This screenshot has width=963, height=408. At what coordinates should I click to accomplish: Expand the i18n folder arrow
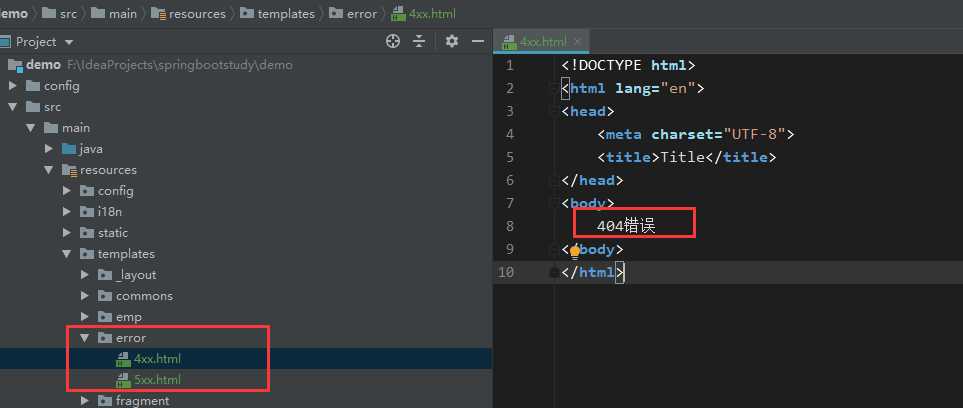(x=67, y=212)
